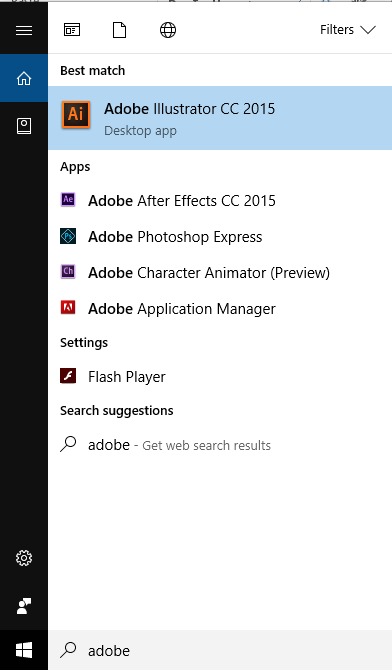
Task: Click the 'Desktop app' subtitle text
Action: [140, 131]
